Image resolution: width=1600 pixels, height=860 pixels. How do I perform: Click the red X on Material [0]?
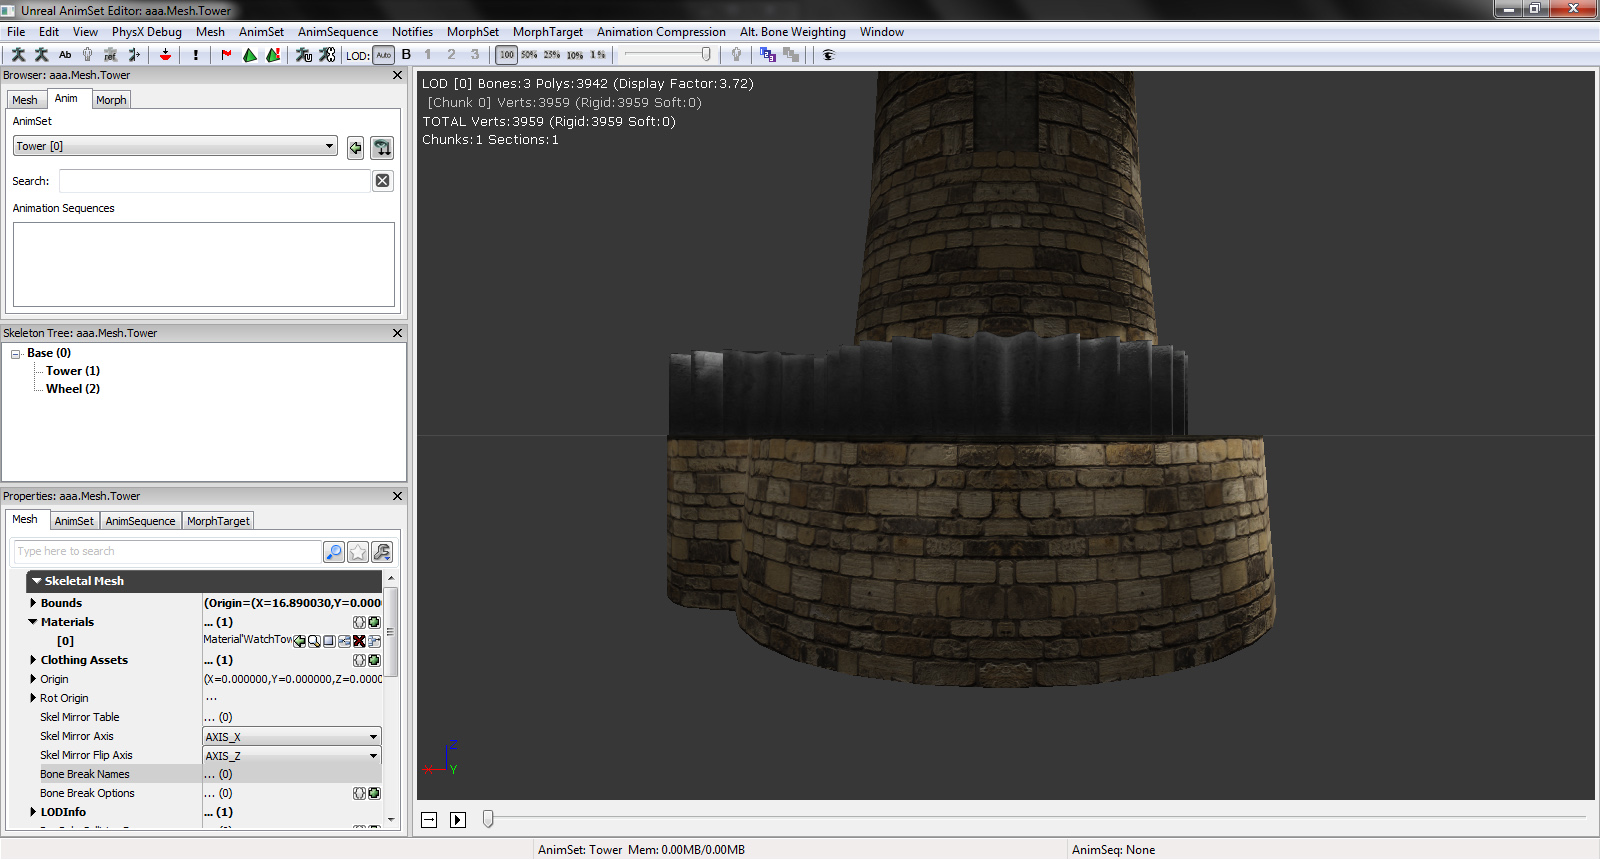pyautogui.click(x=359, y=641)
